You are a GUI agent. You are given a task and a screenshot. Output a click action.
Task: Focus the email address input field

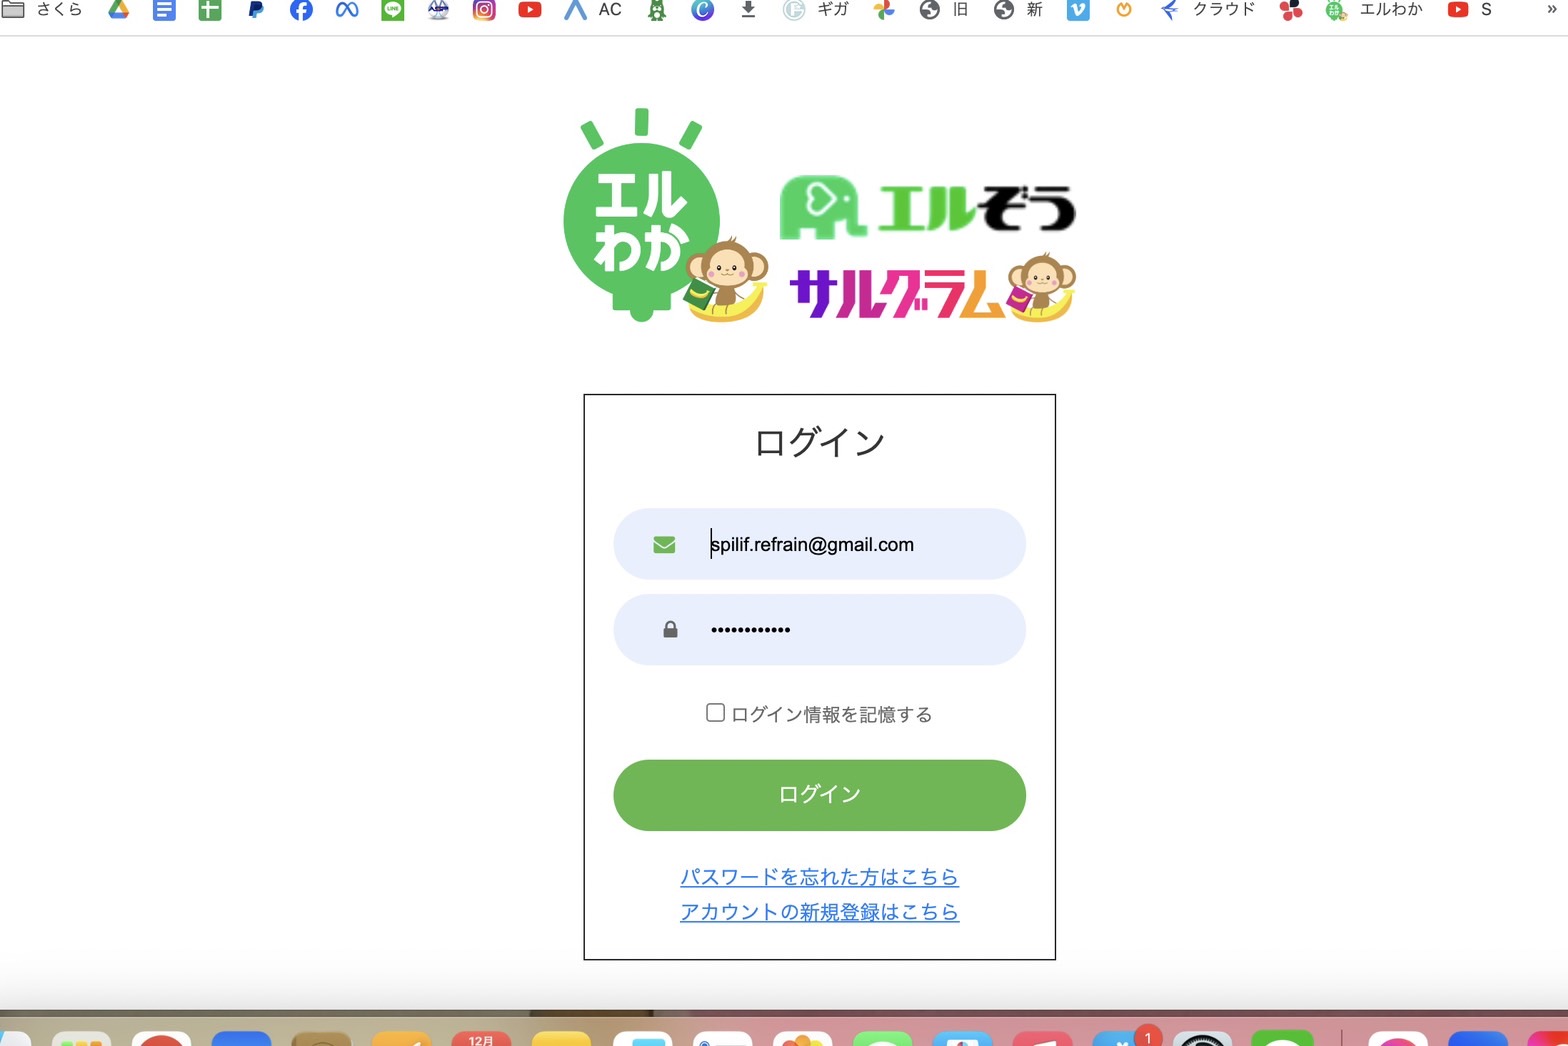click(819, 544)
